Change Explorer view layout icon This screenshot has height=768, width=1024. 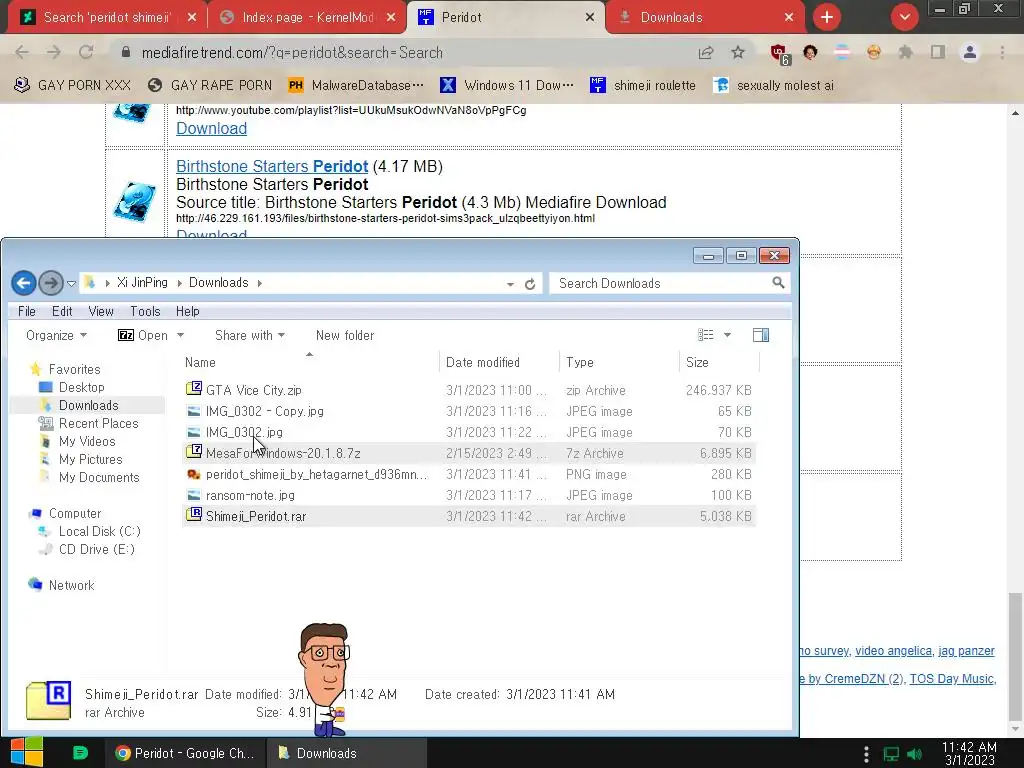[x=705, y=335]
